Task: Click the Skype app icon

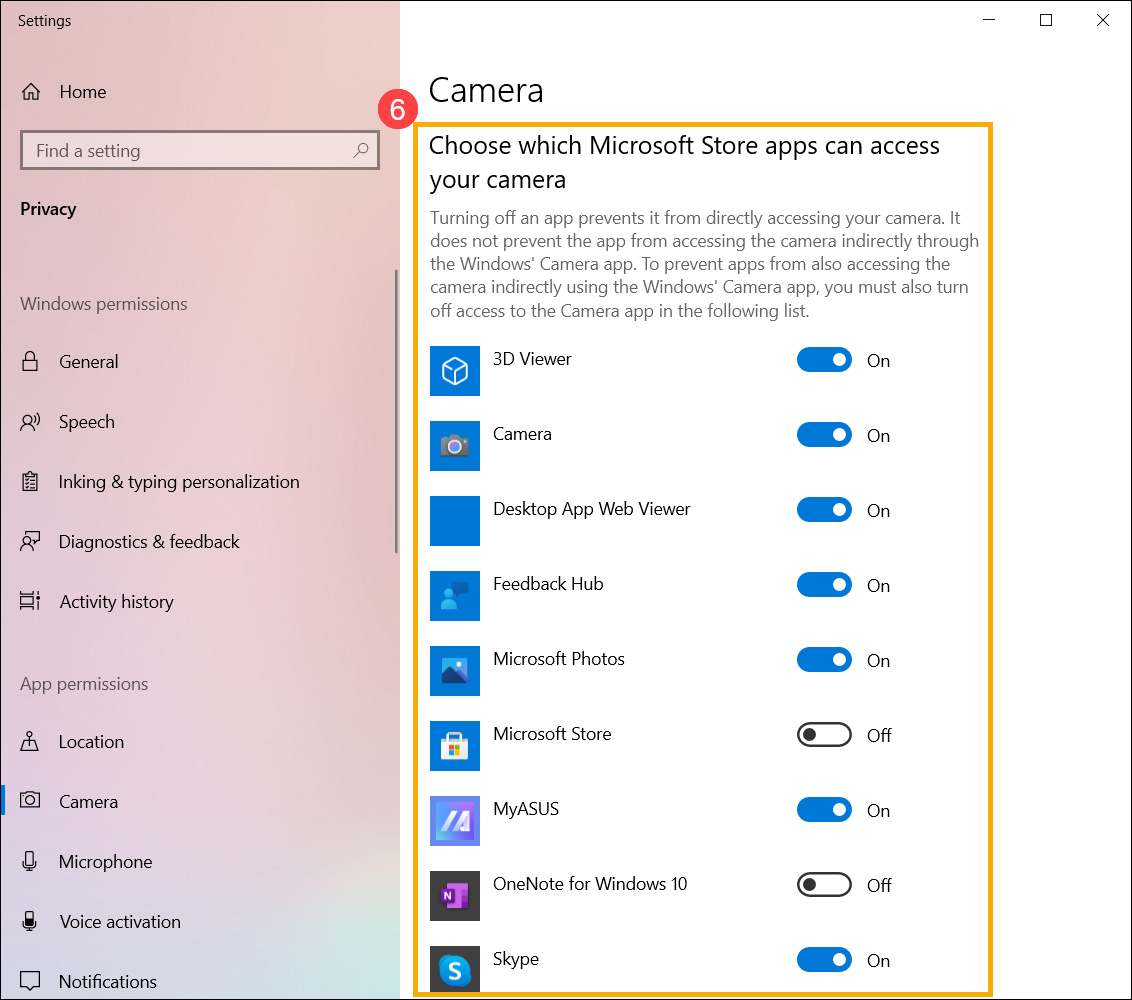Action: click(x=455, y=969)
